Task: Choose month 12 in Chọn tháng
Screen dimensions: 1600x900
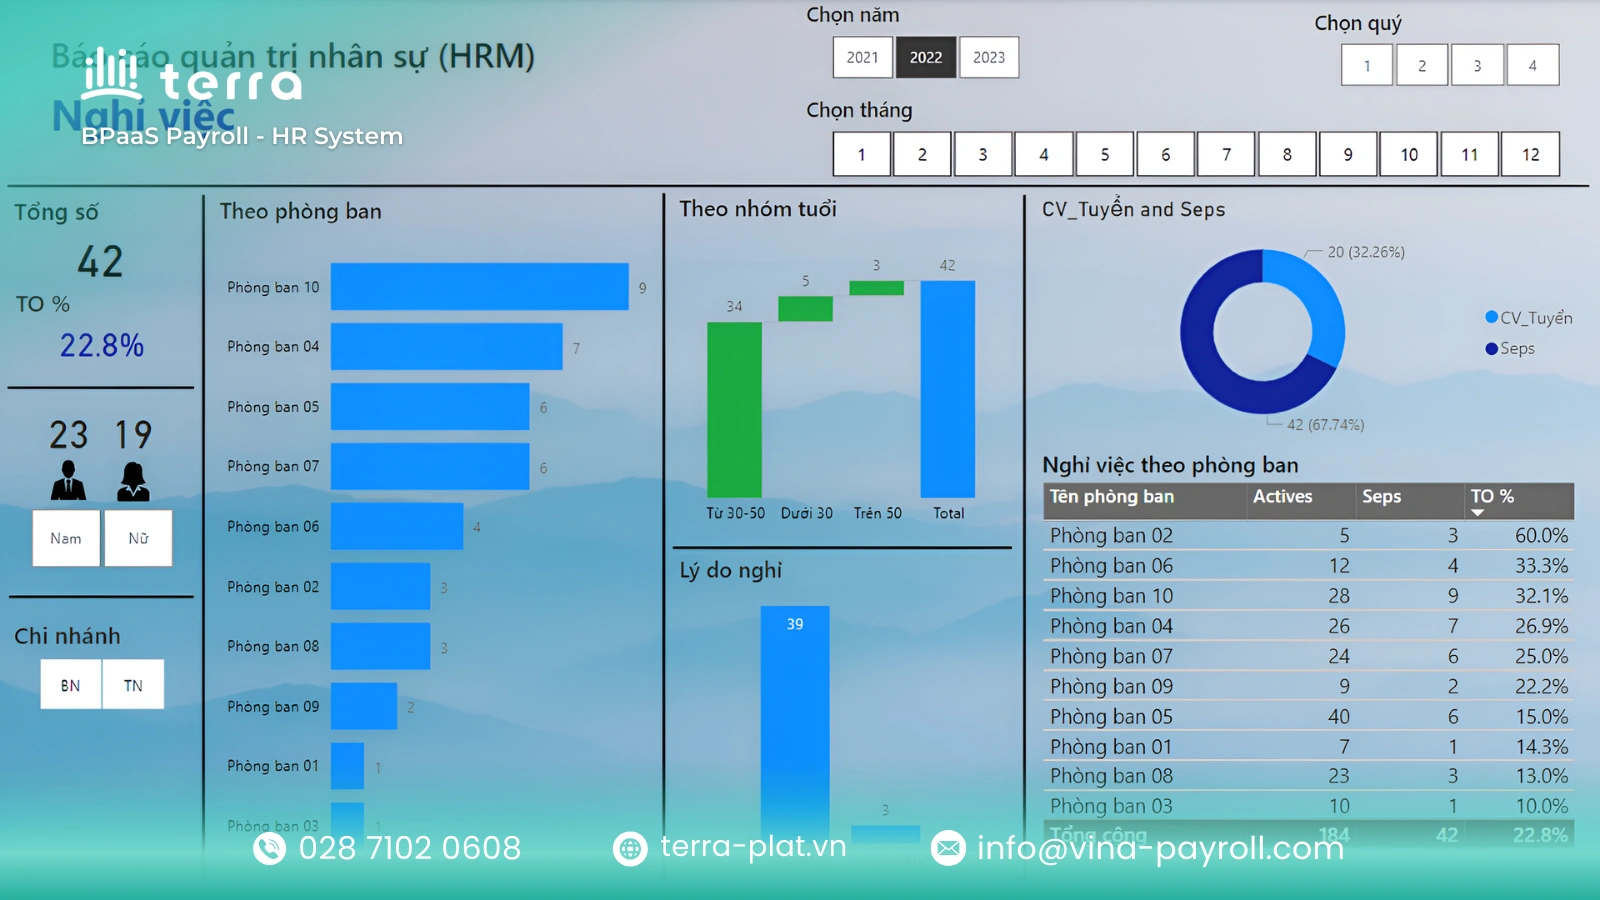Action: 1531,154
